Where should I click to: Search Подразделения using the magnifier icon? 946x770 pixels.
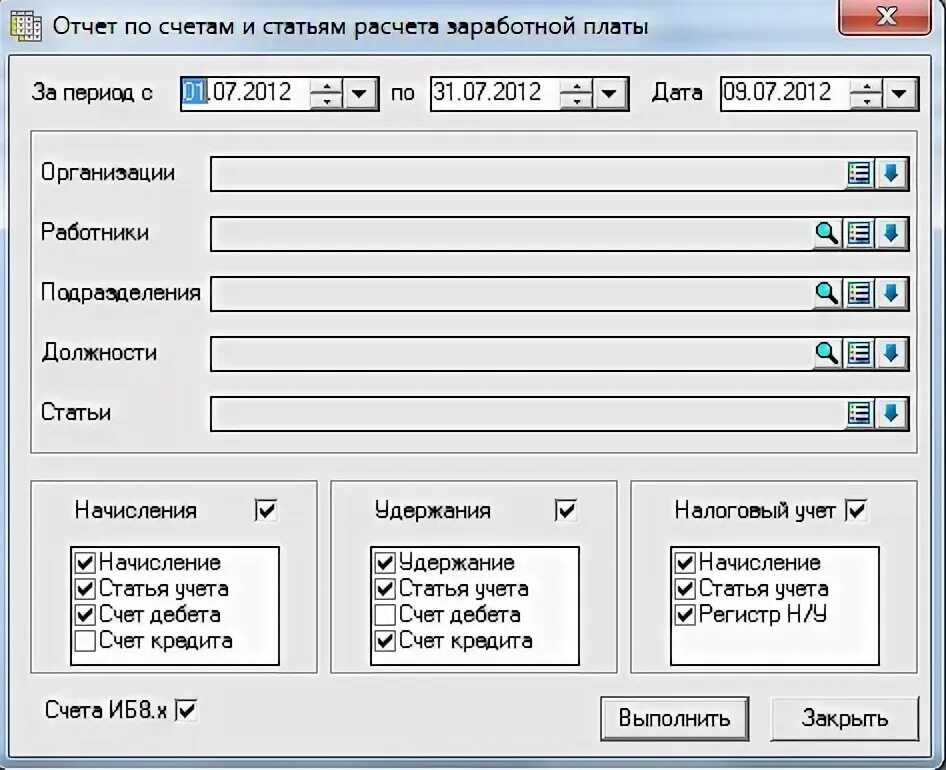[x=827, y=294]
